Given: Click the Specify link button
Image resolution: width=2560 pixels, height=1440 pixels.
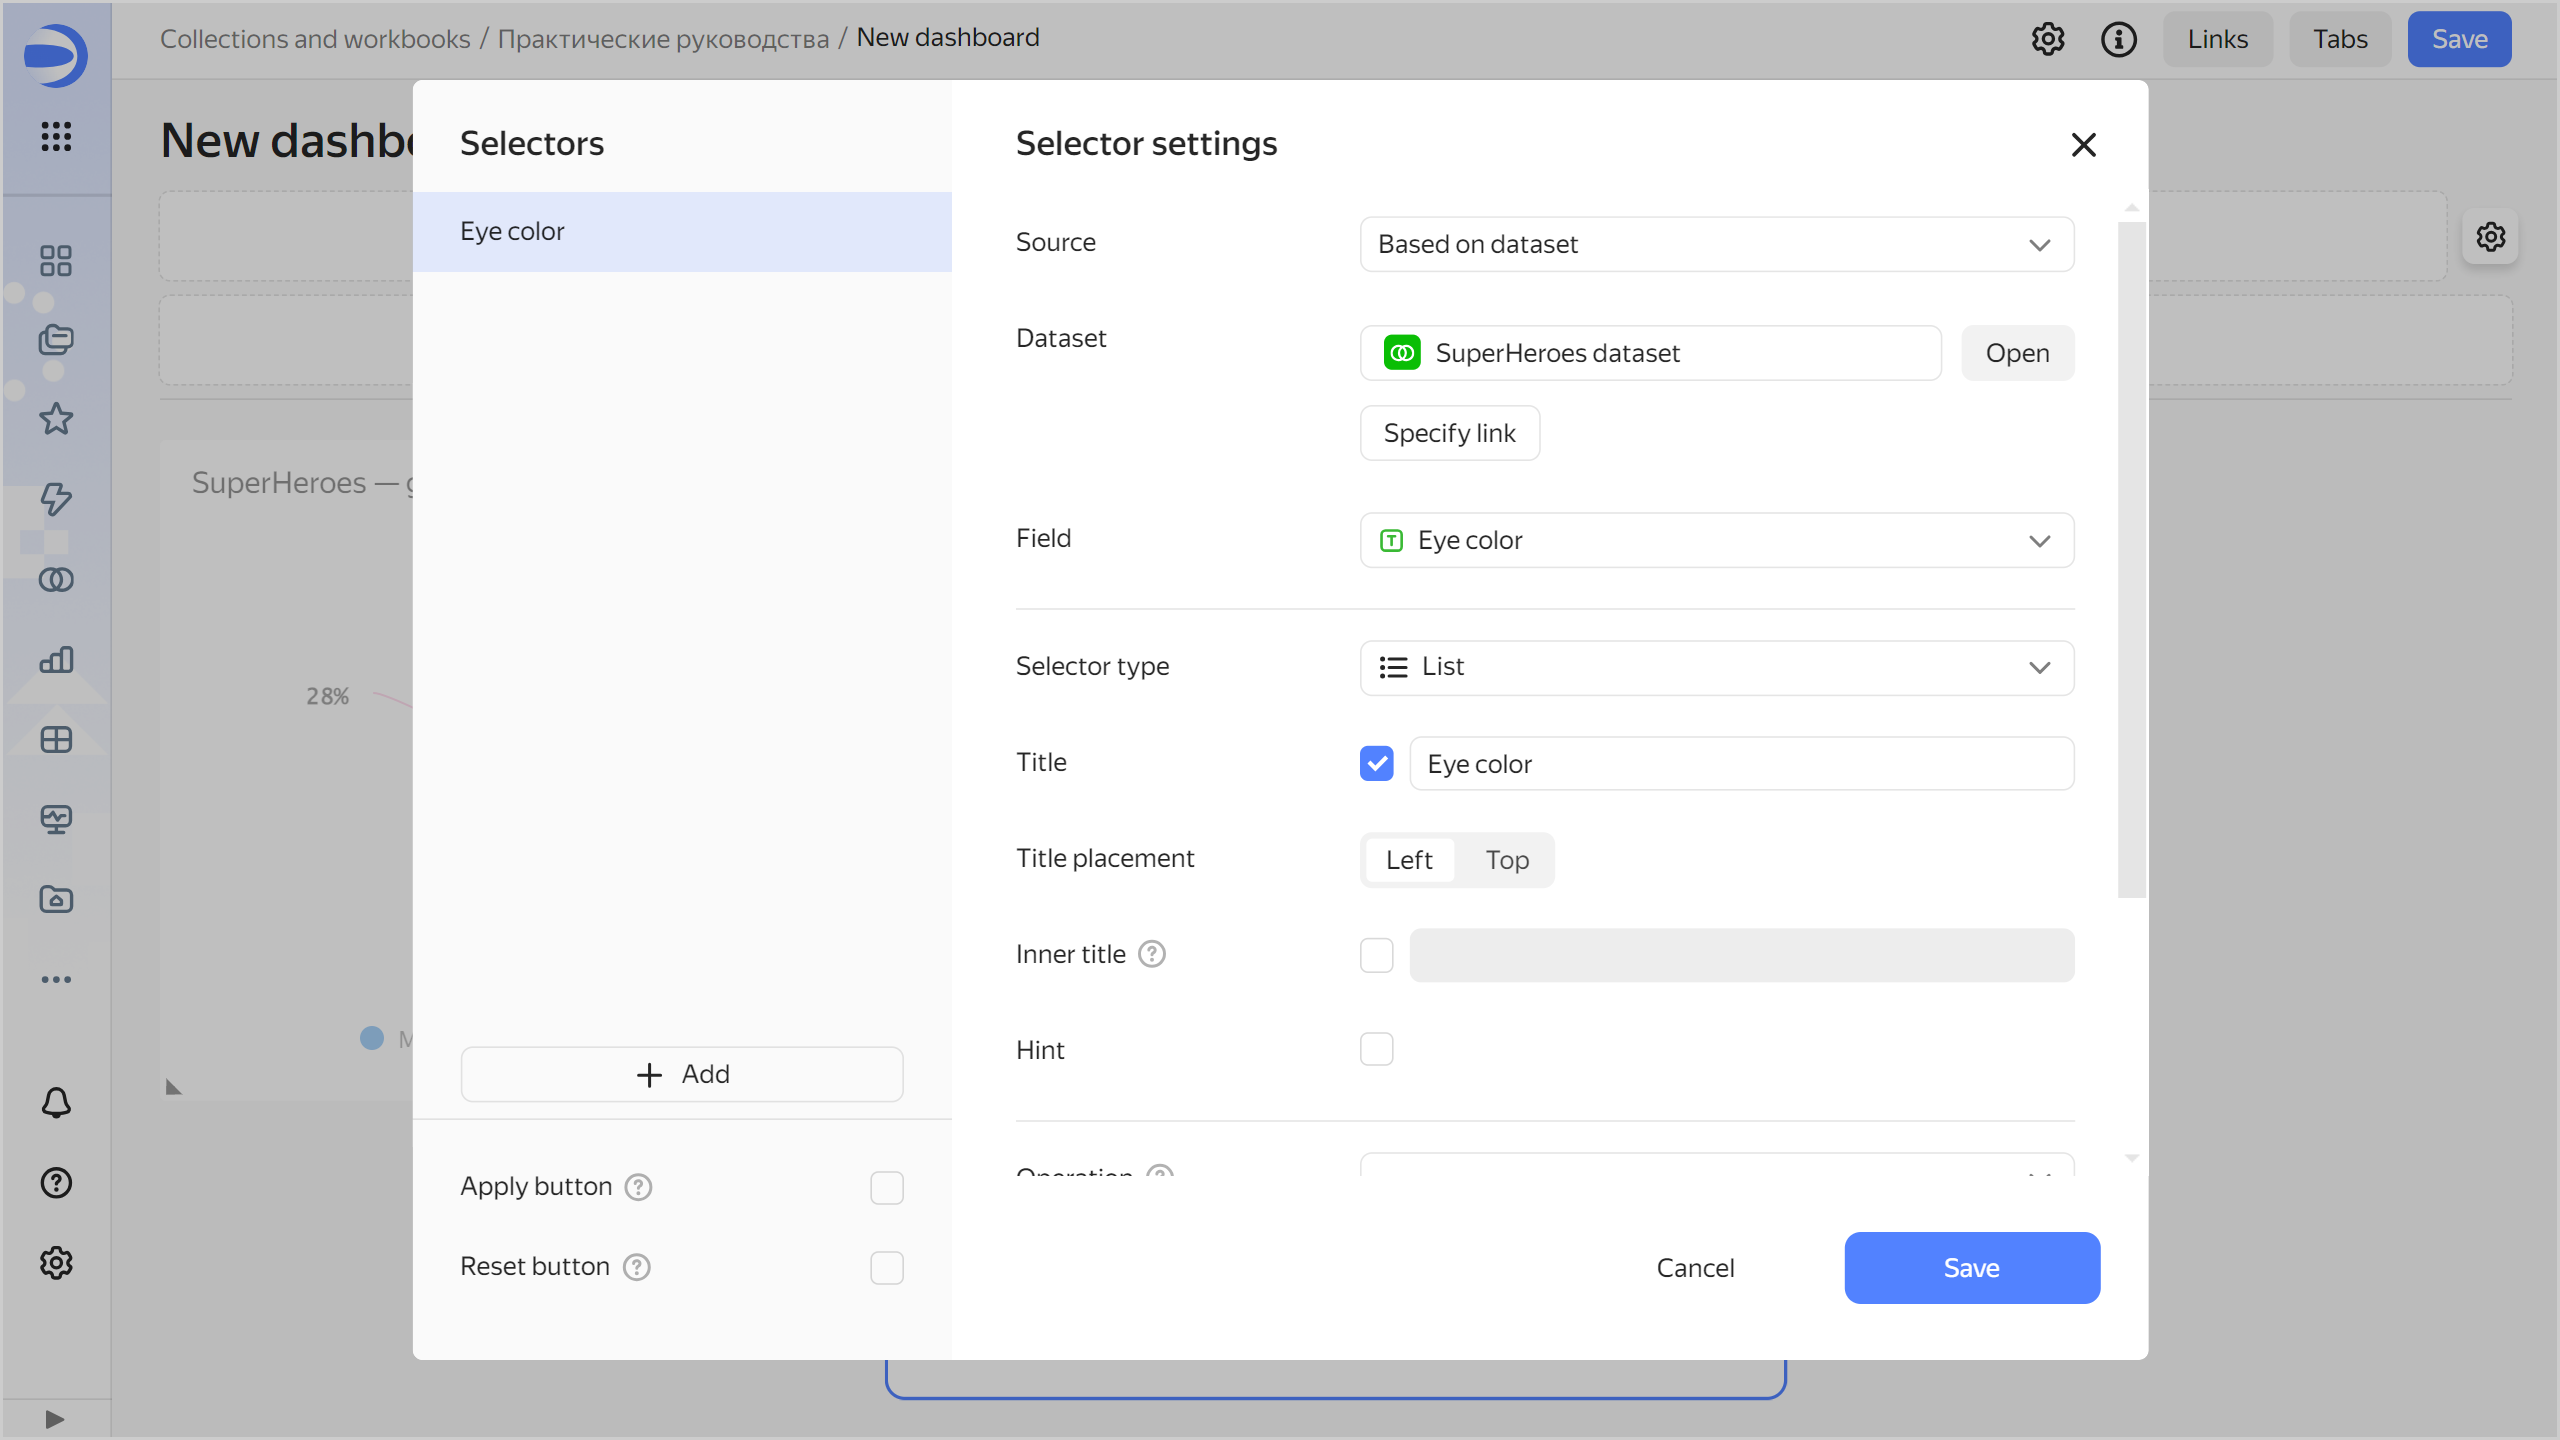Looking at the screenshot, I should [1449, 433].
